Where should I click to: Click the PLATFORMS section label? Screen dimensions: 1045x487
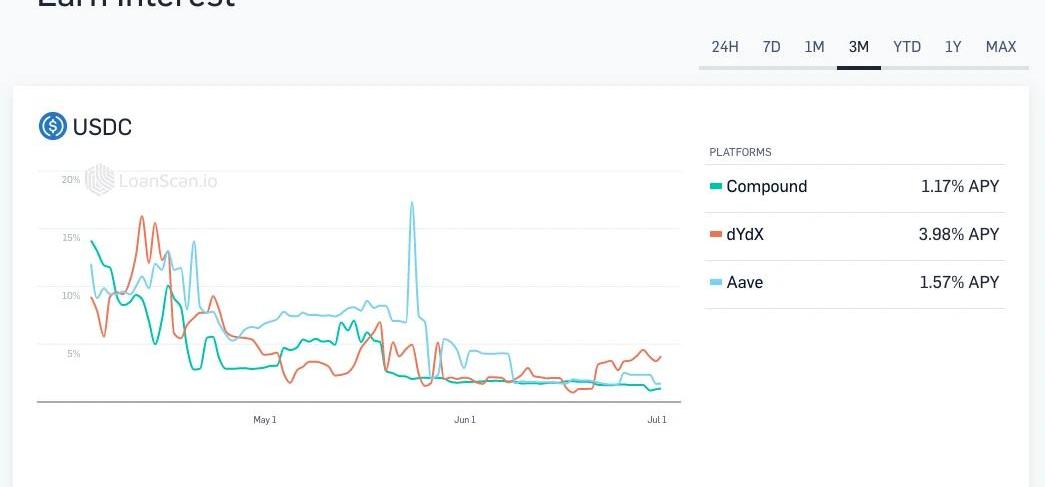740,153
